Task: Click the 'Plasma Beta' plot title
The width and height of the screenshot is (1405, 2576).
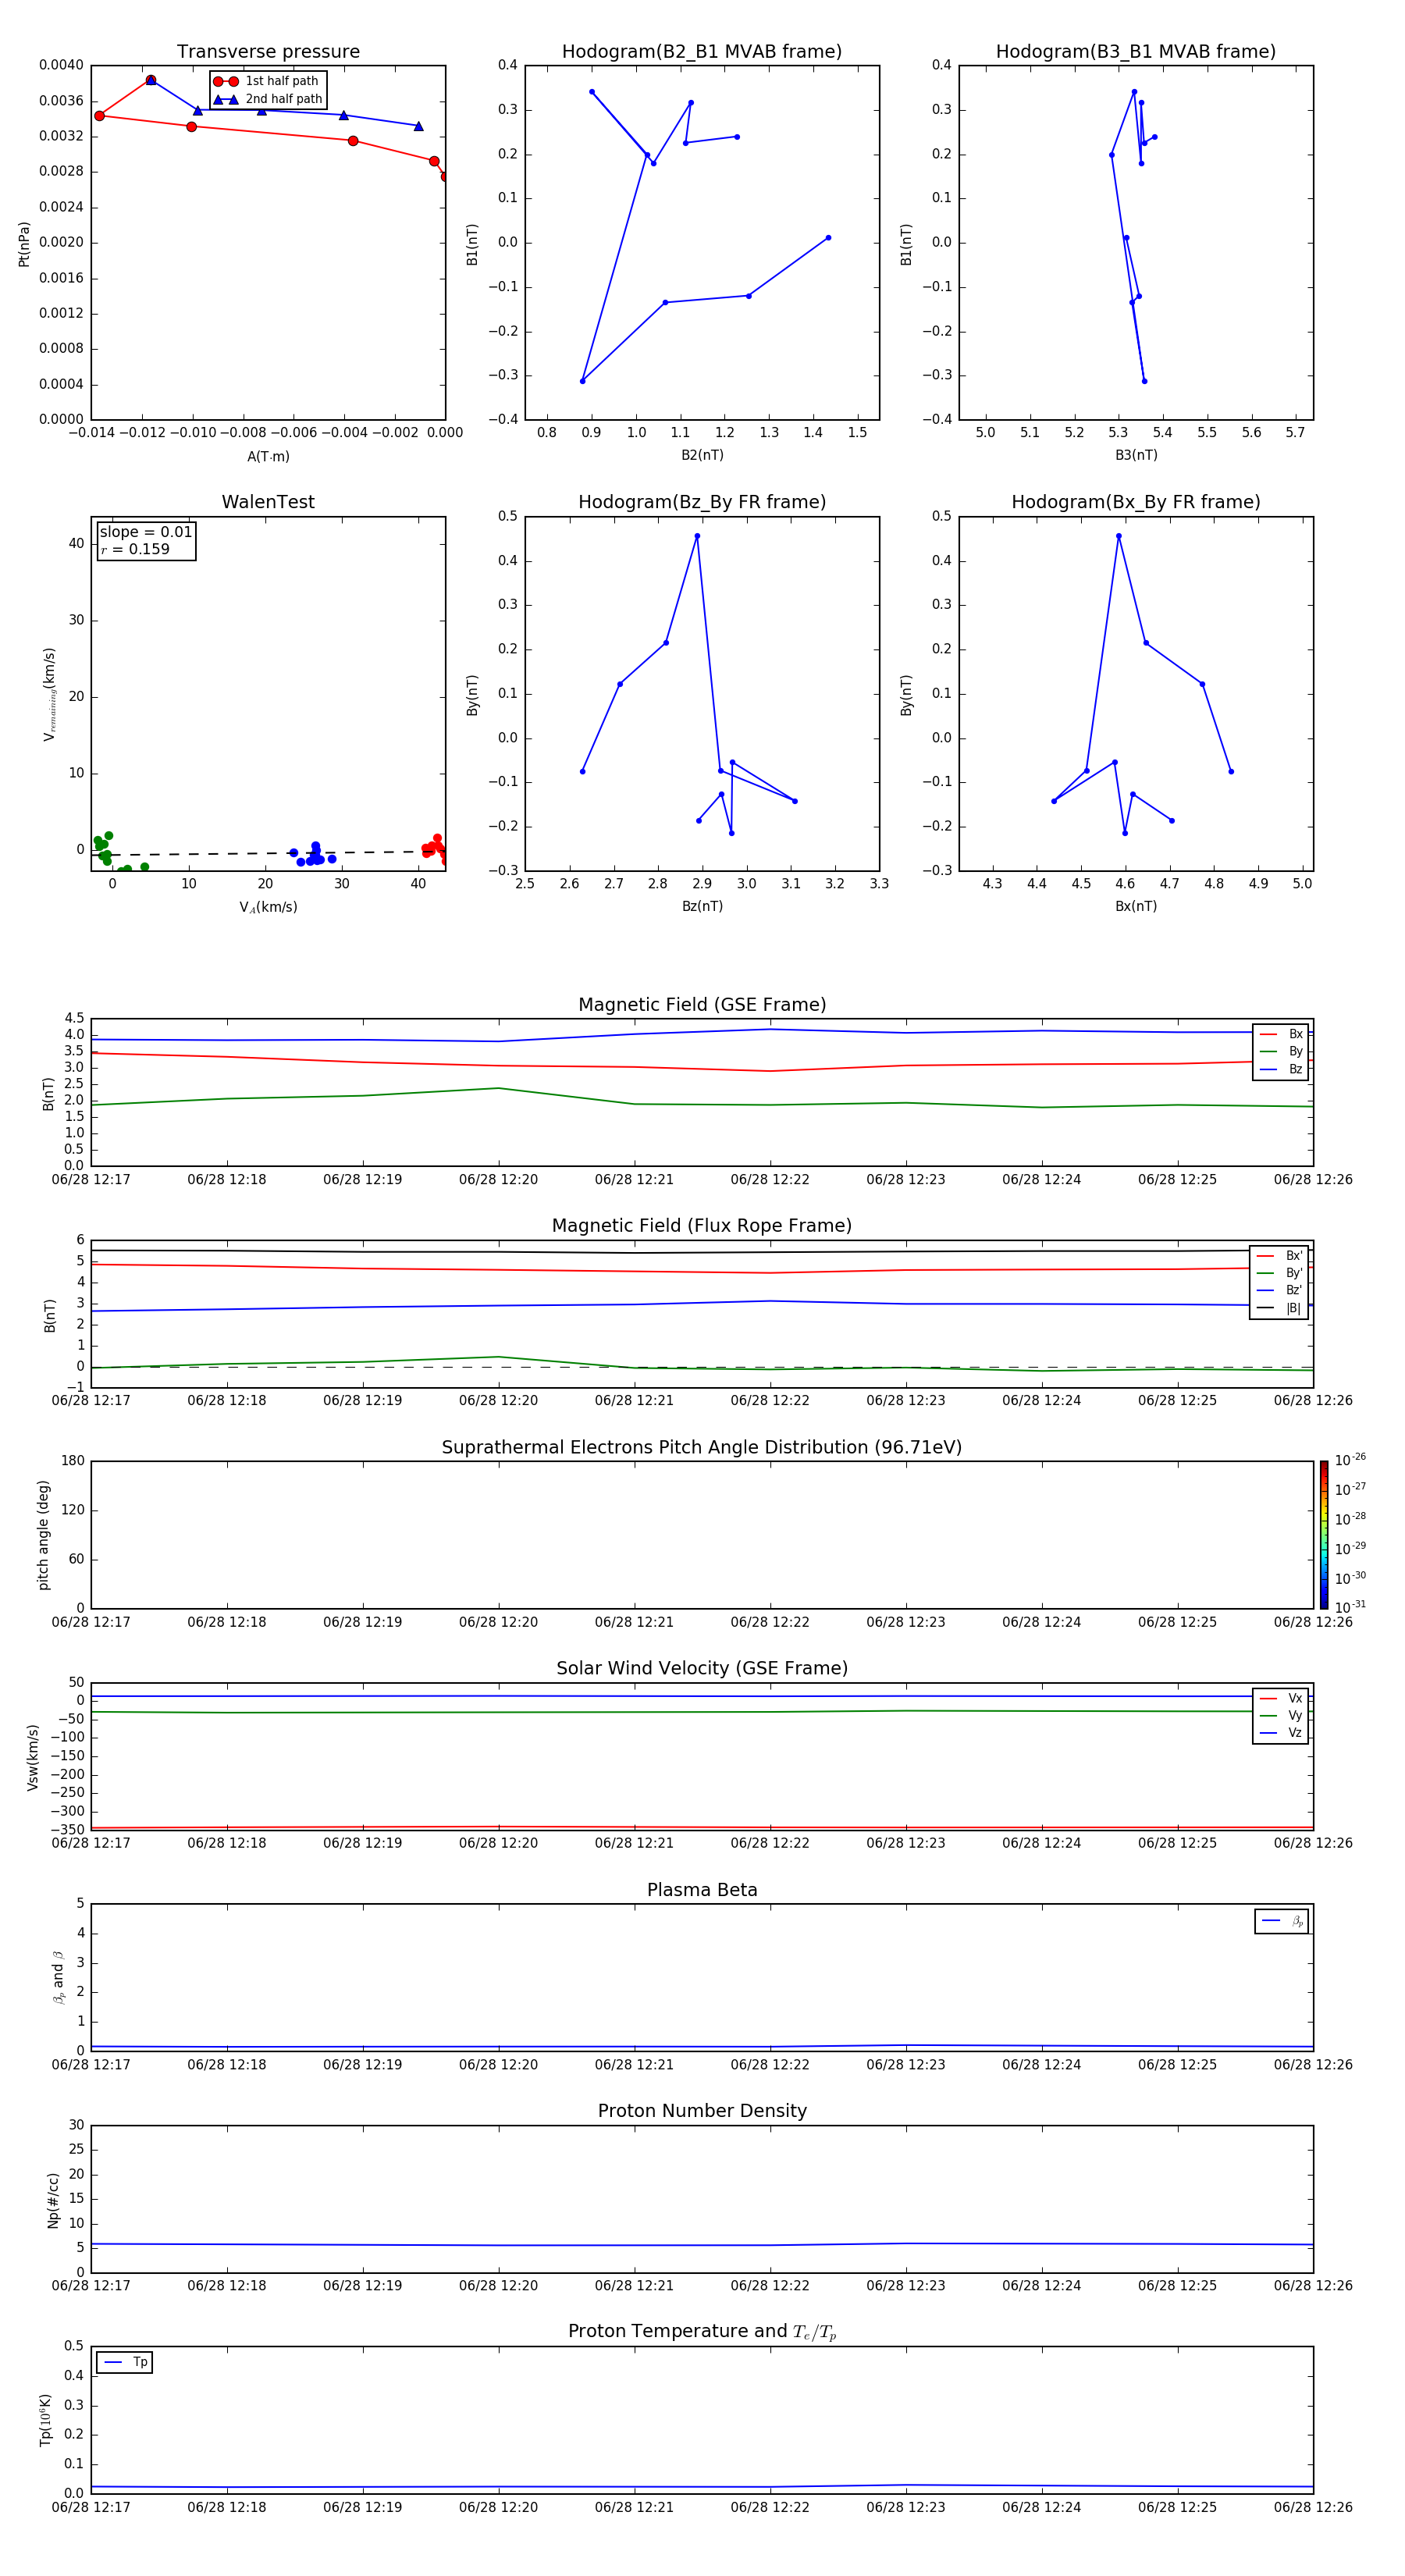Action: click(702, 1890)
